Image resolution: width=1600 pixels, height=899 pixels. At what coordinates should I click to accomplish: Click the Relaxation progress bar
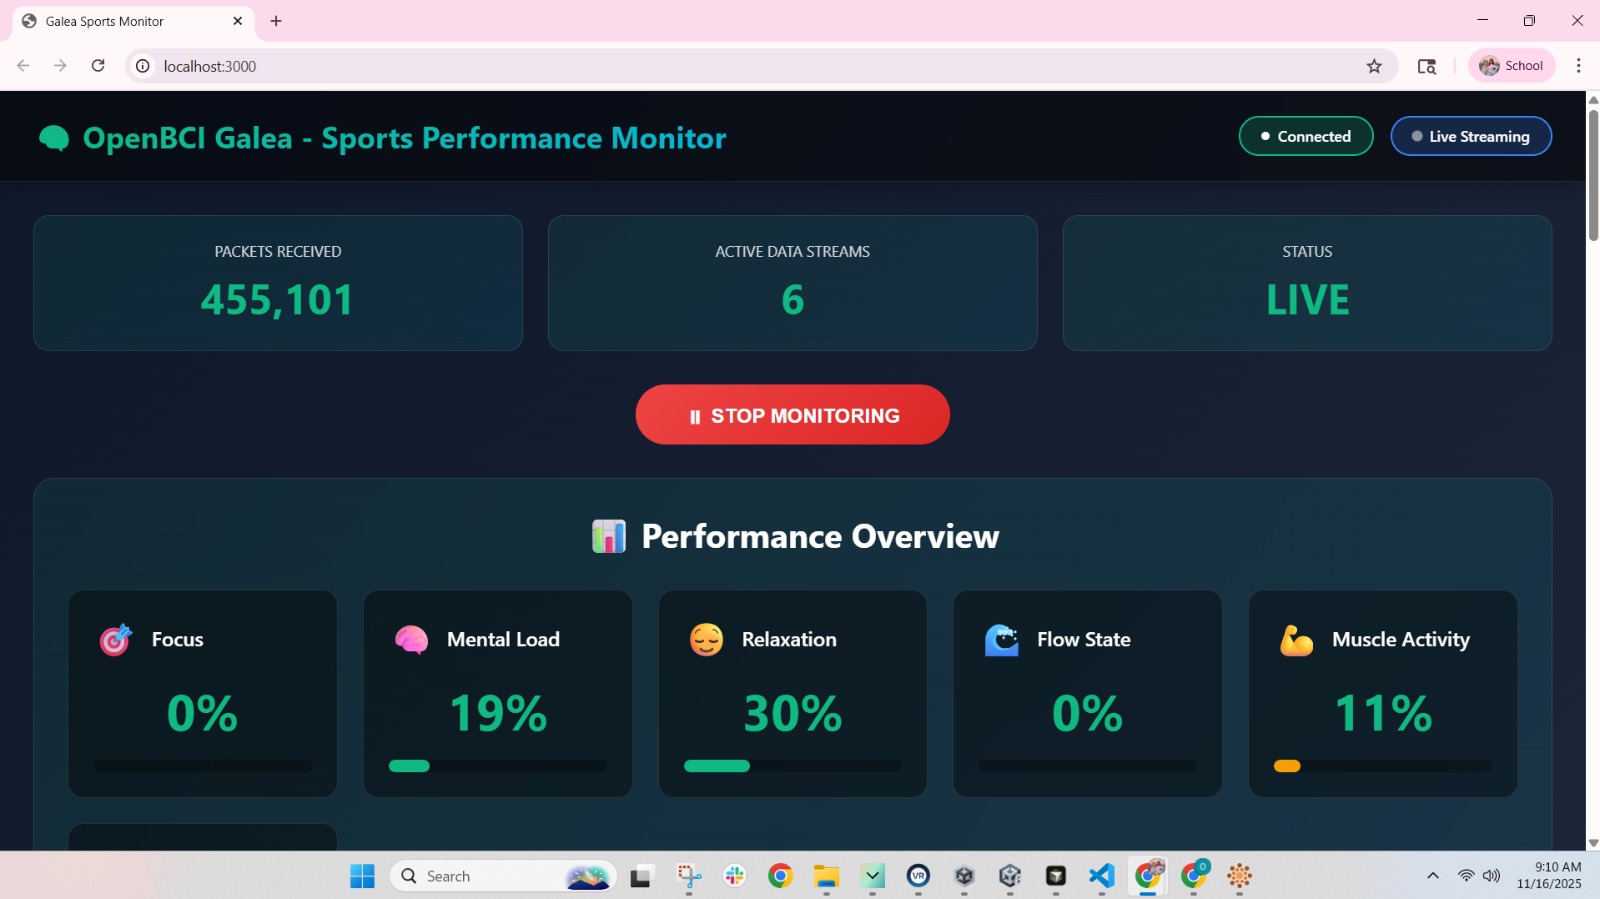[x=793, y=766]
